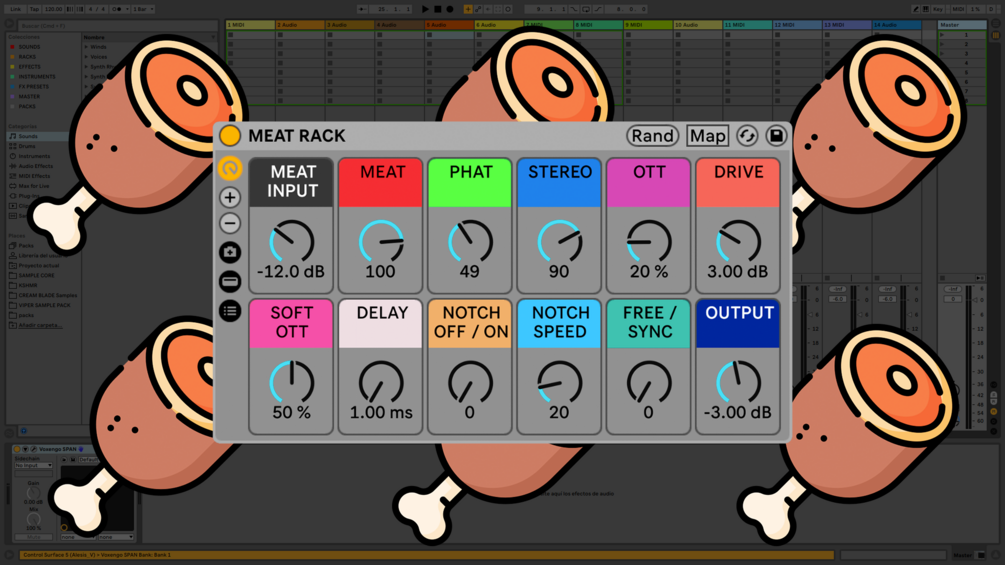
Task: Click the DELAY knob at 1.00 ms
Action: click(381, 383)
